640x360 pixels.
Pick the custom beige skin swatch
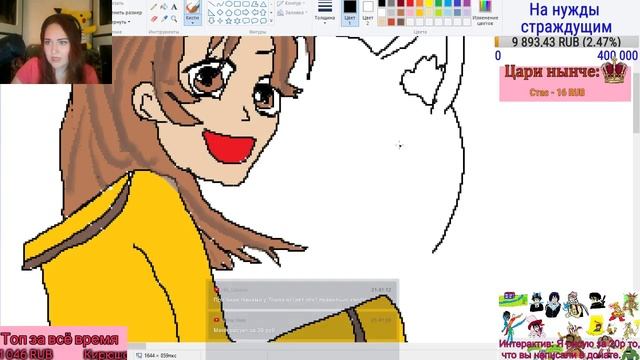[382, 22]
